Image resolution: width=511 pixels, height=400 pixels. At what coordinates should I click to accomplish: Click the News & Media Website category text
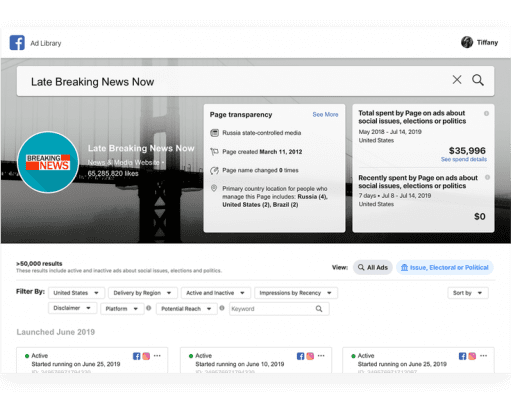124,163
